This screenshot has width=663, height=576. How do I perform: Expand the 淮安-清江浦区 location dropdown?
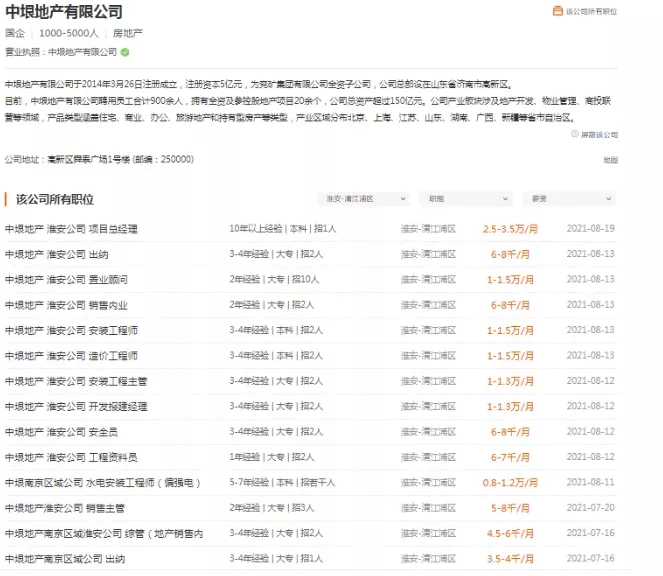coord(363,199)
